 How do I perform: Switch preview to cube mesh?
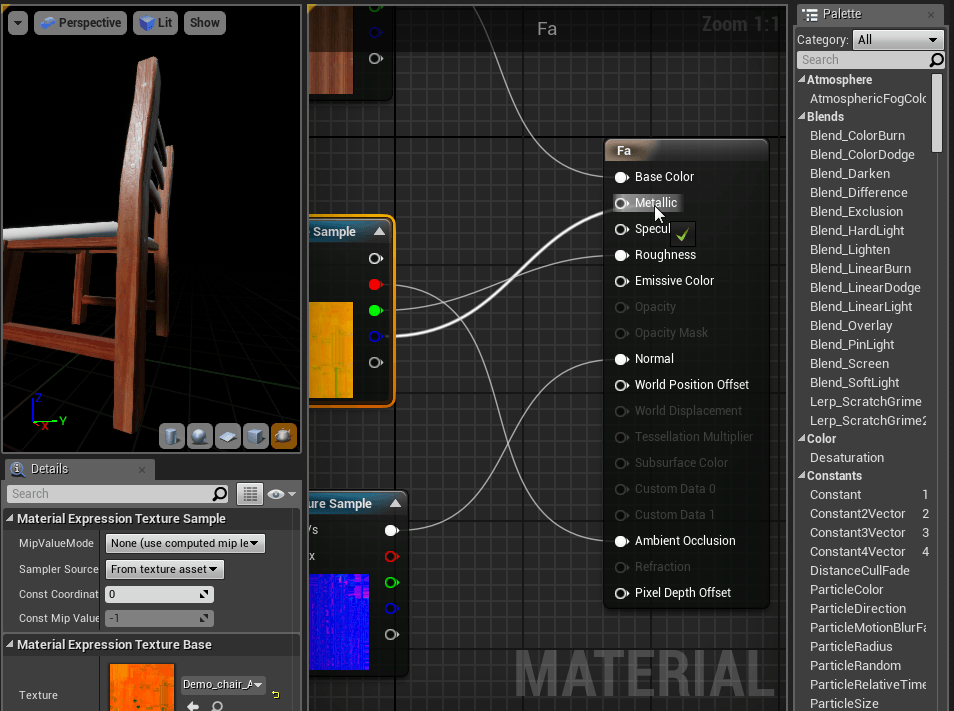[x=256, y=436]
